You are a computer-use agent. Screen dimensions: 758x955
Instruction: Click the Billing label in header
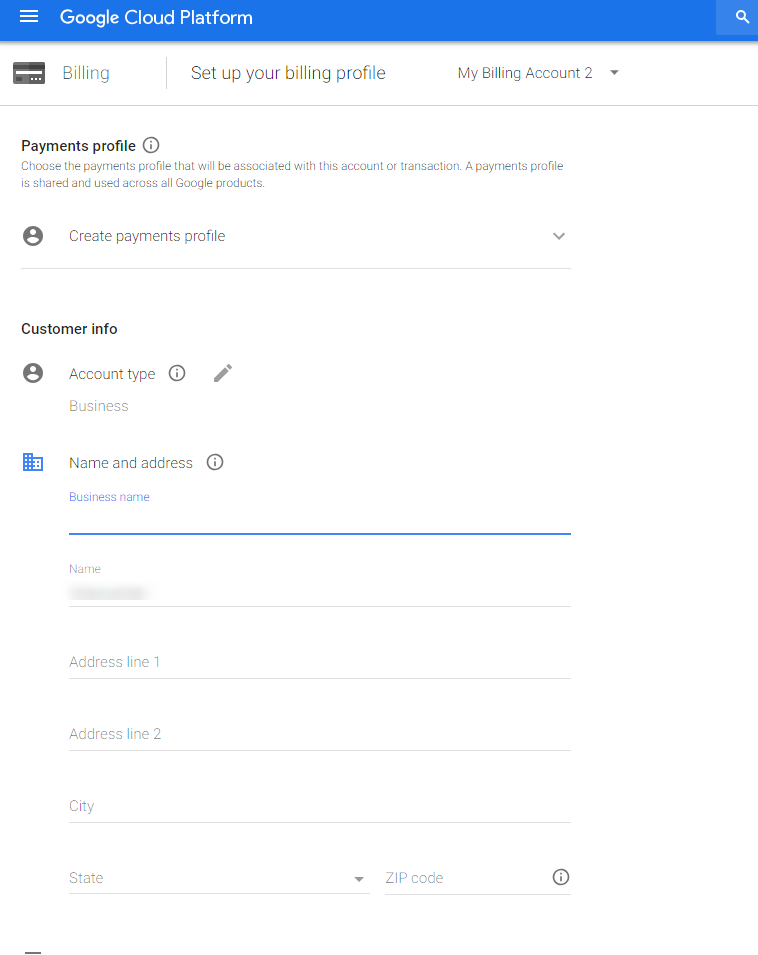pos(86,73)
